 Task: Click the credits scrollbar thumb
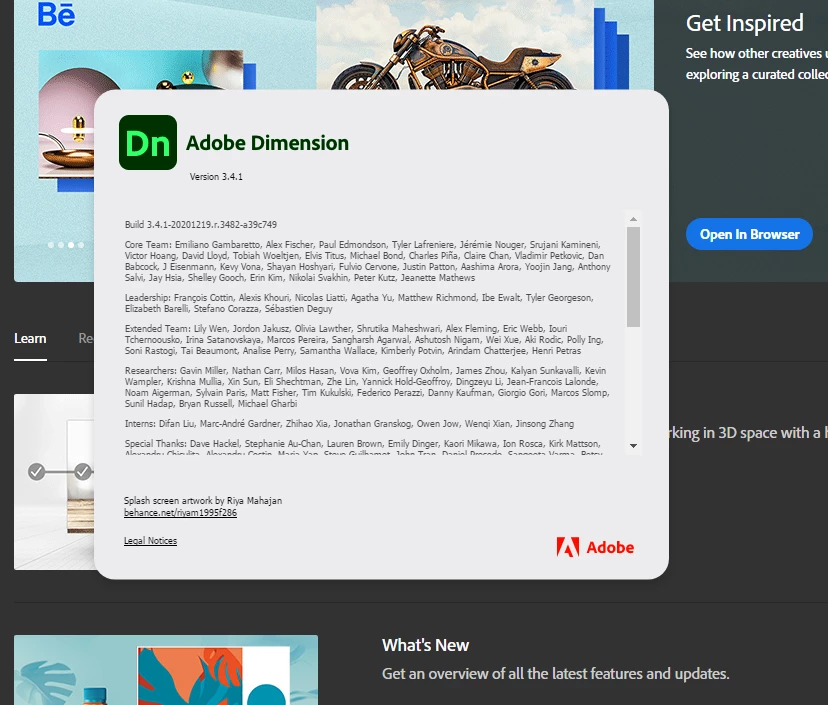[633, 277]
